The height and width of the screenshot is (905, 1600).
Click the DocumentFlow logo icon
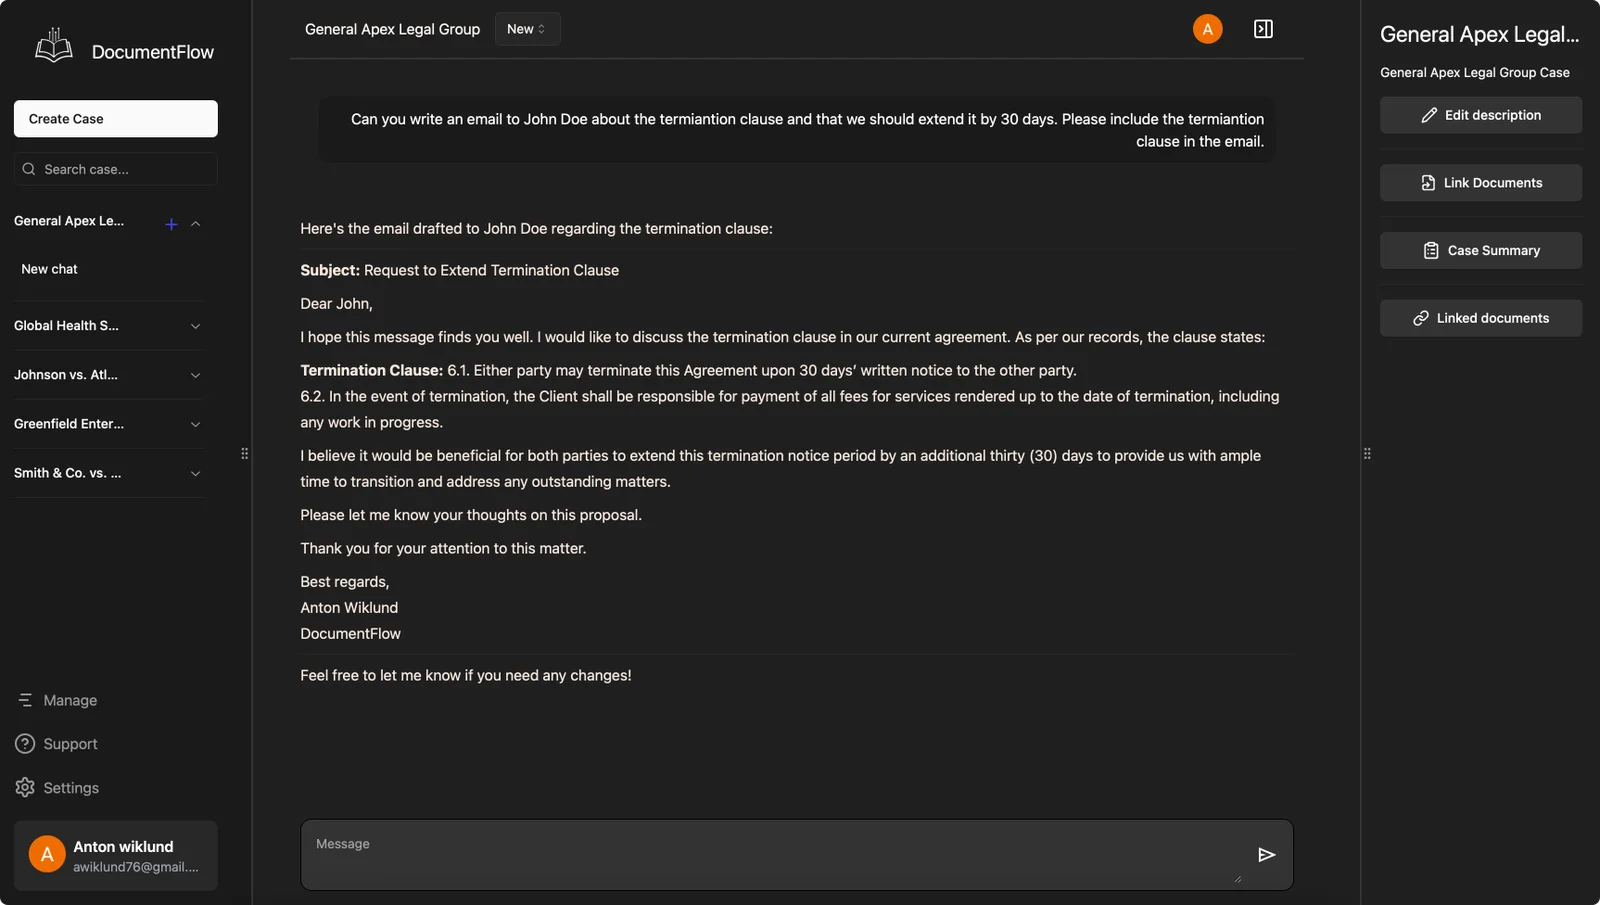54,47
